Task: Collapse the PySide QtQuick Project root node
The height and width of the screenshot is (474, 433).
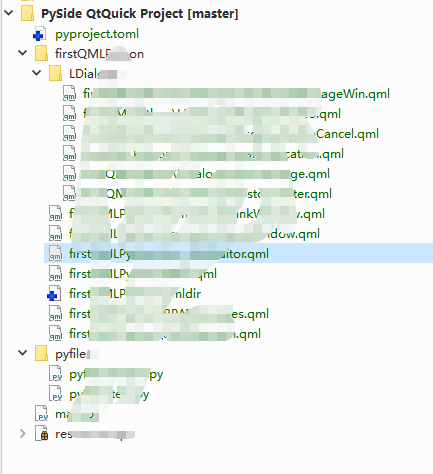Action: click(9, 13)
